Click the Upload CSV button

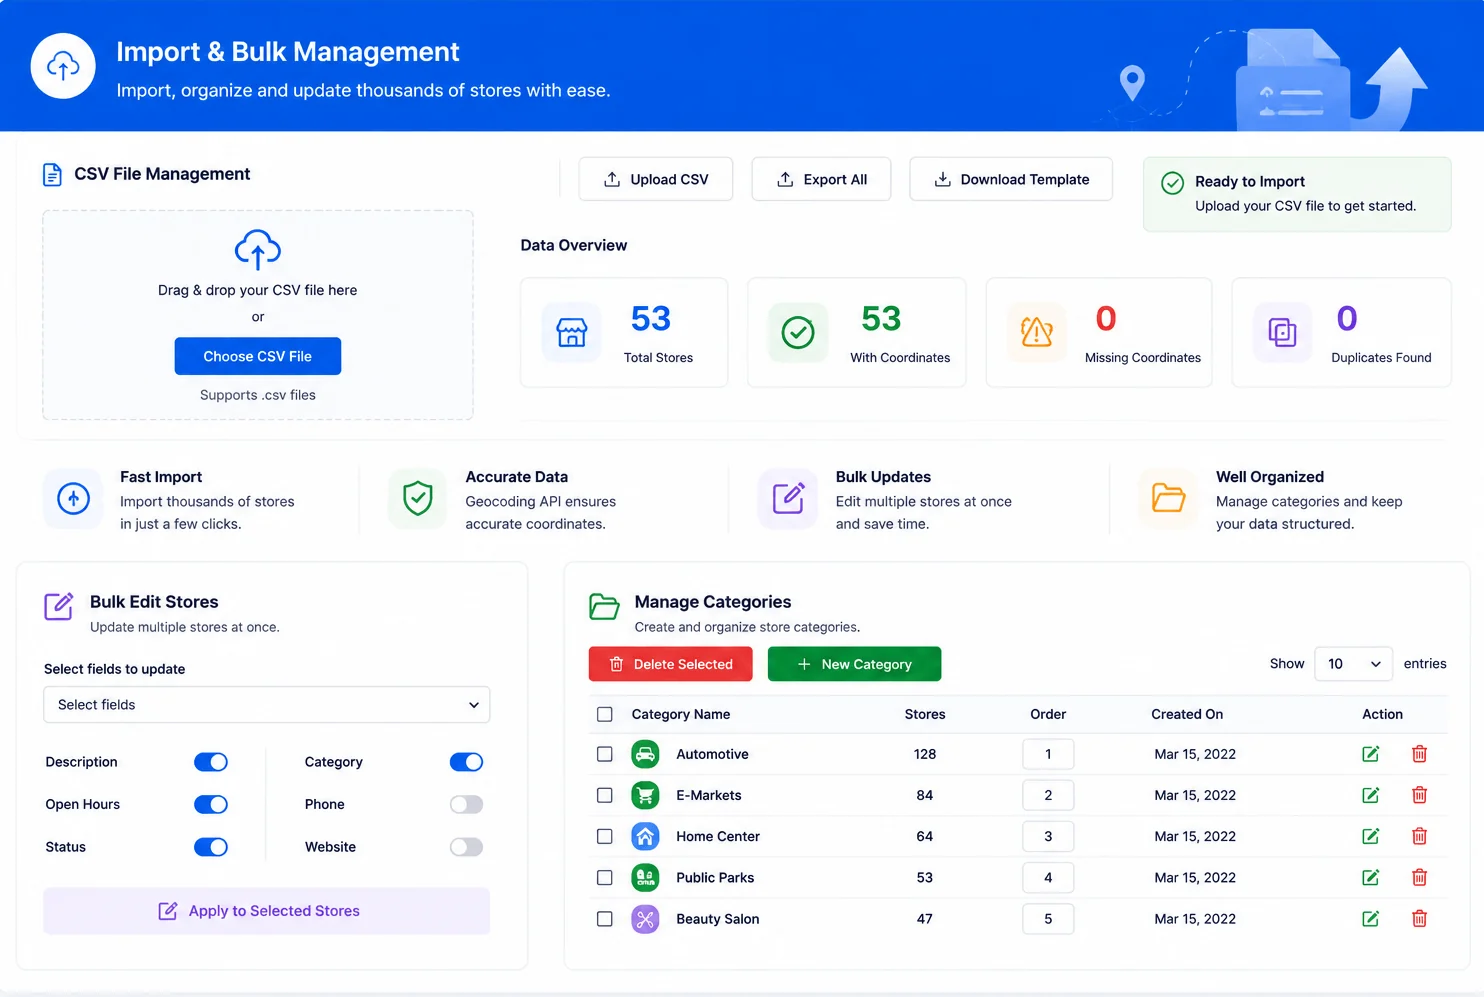(x=656, y=179)
